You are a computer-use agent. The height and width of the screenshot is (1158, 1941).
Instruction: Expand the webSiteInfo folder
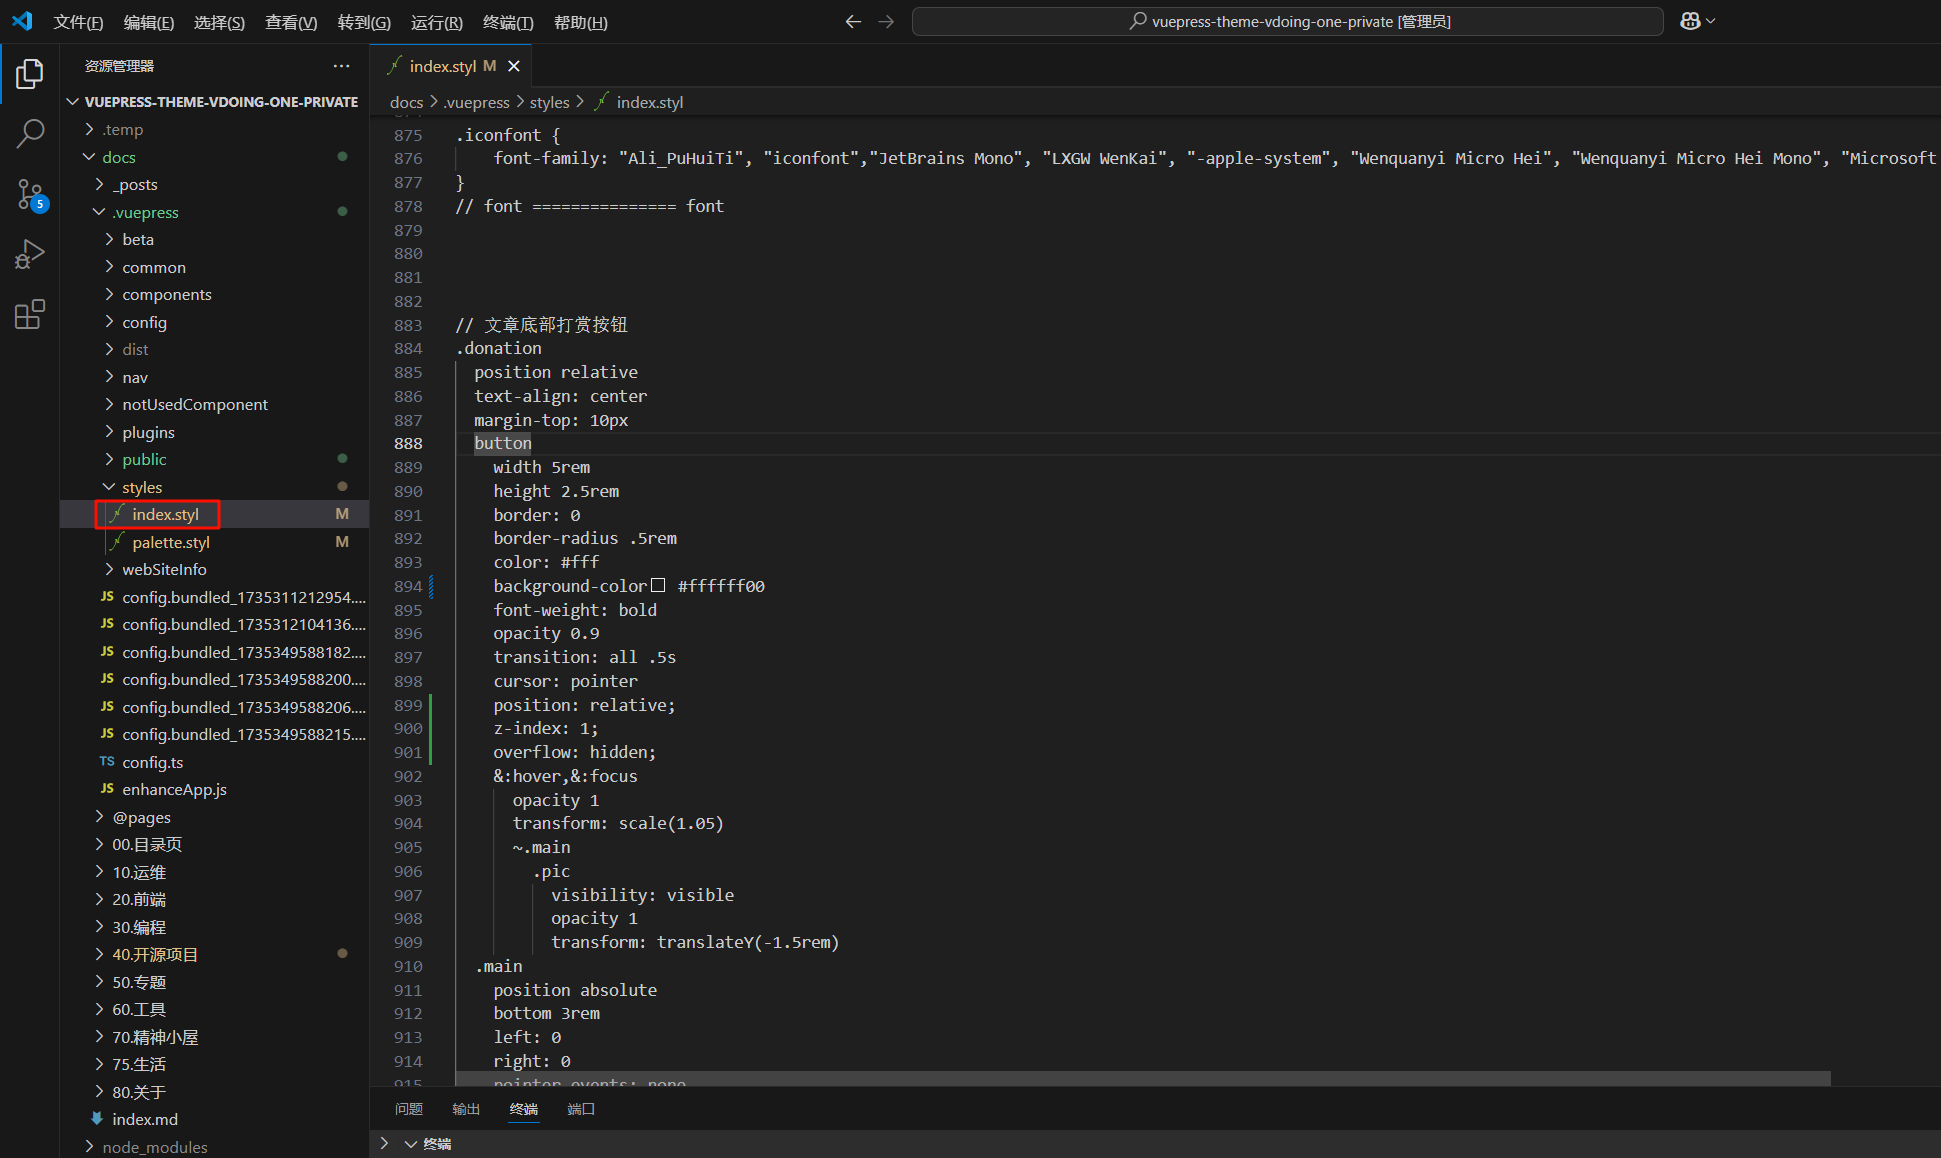click(x=164, y=569)
